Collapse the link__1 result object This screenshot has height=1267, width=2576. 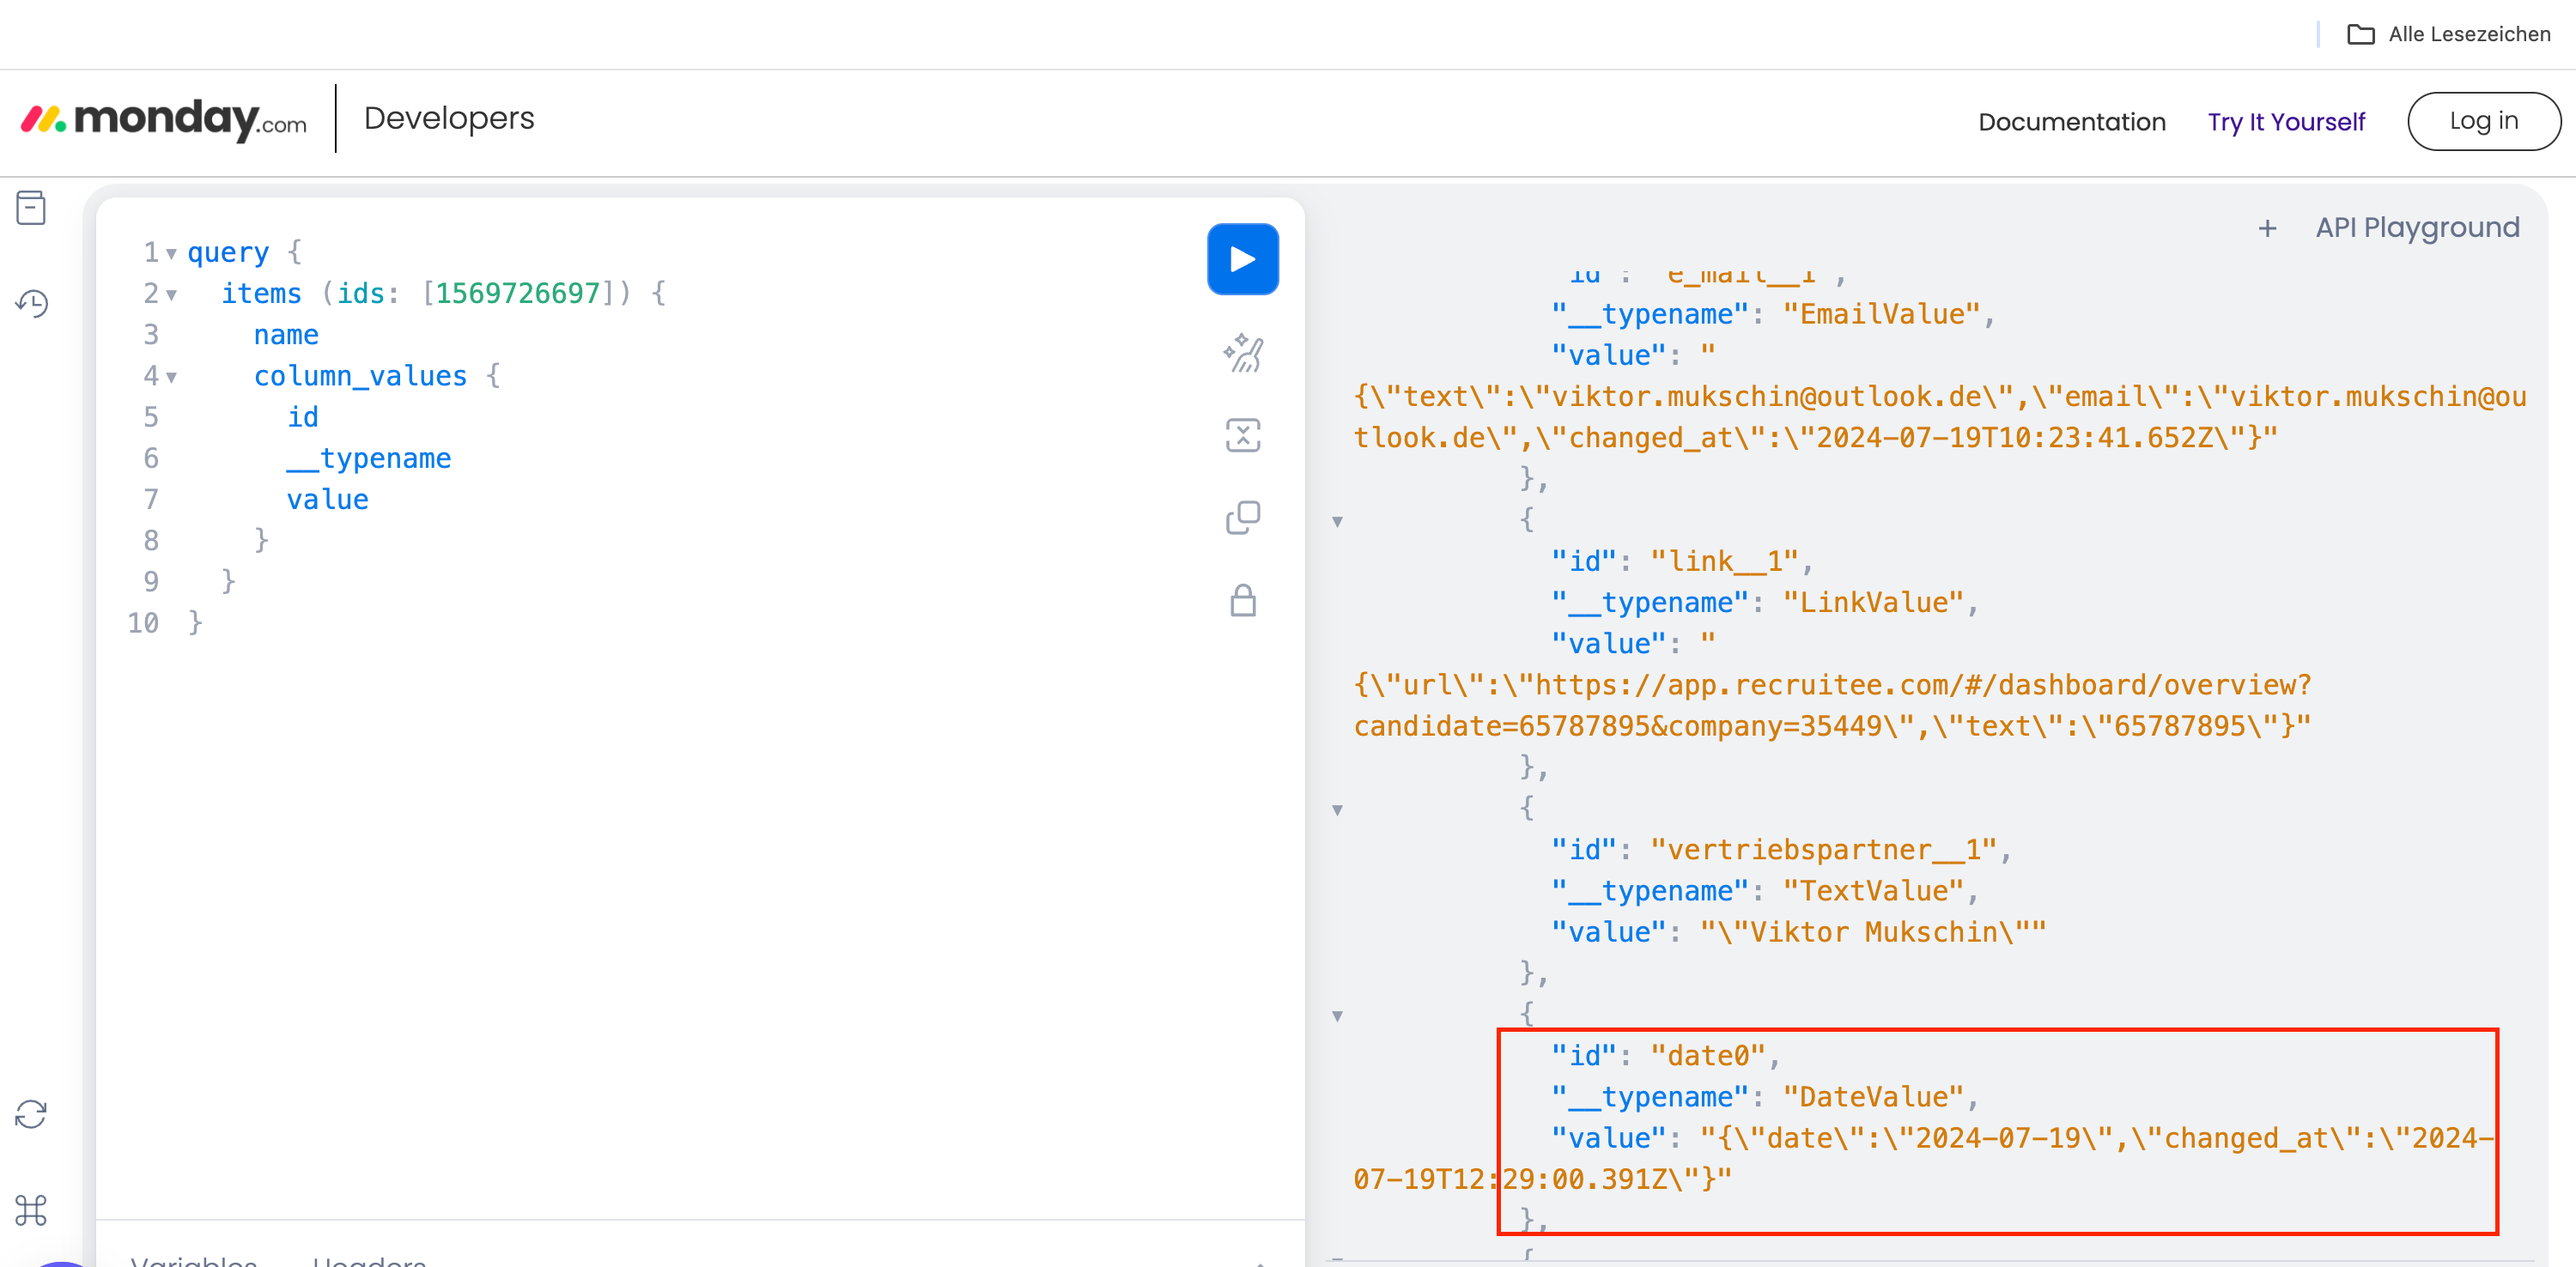(1337, 521)
